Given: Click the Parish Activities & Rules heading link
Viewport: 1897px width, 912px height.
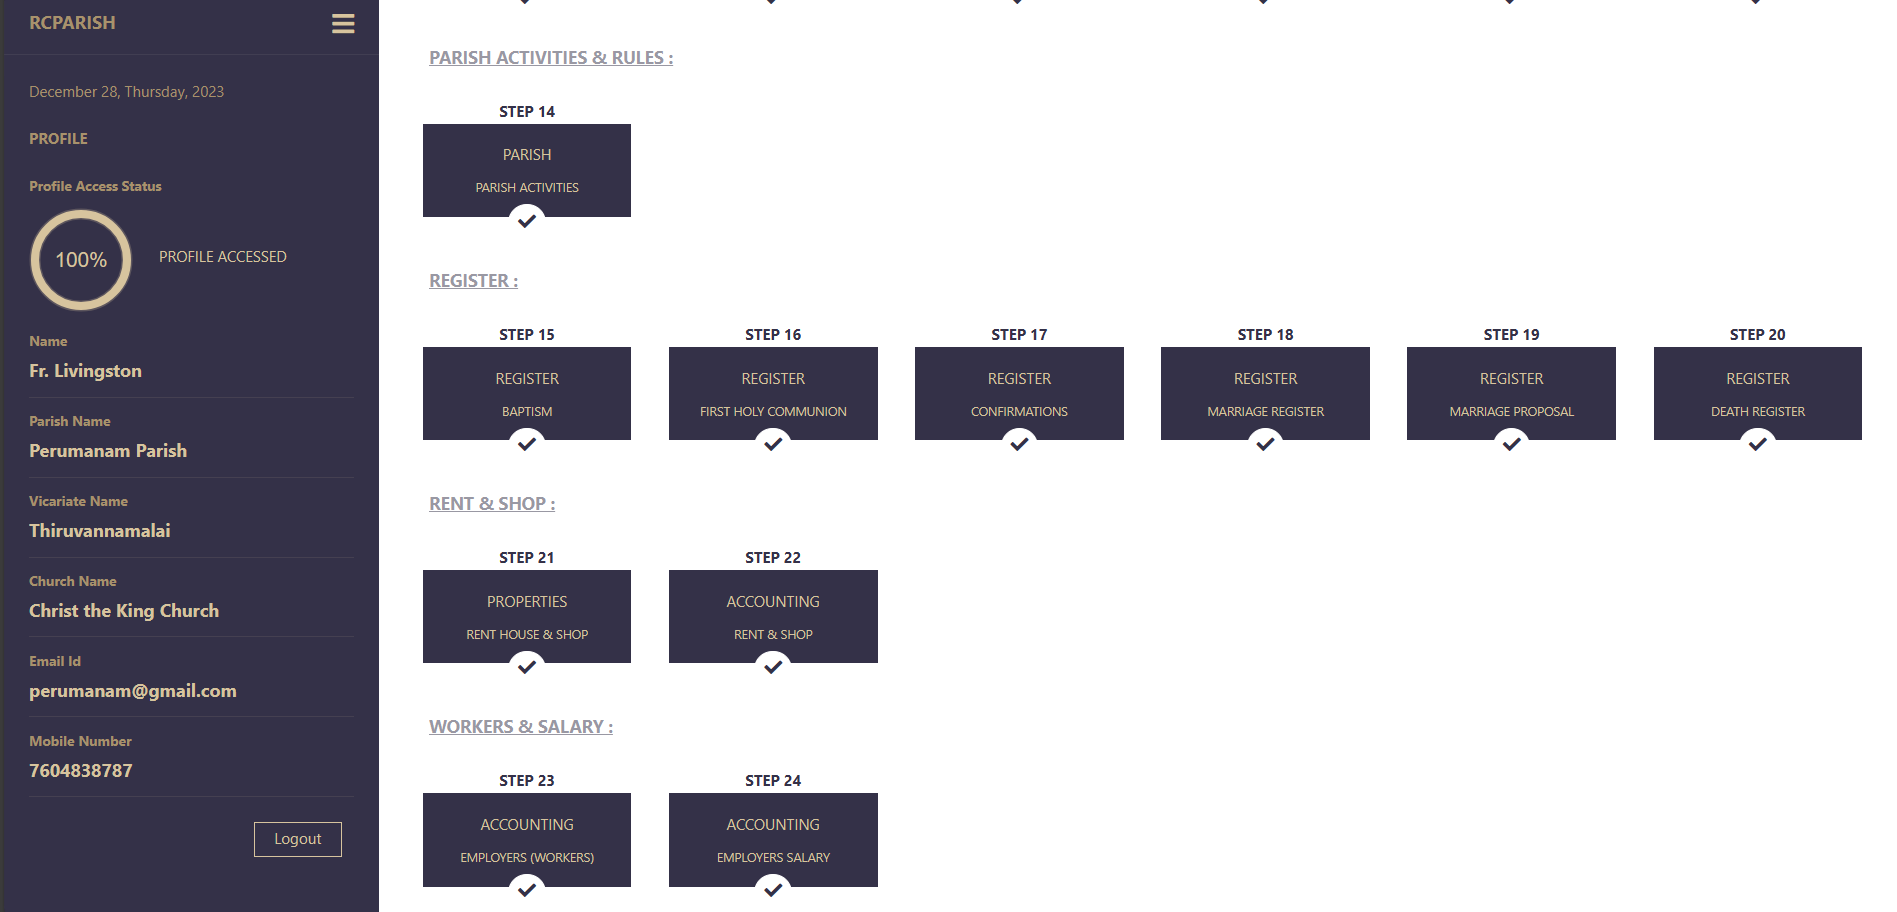Looking at the screenshot, I should point(551,58).
